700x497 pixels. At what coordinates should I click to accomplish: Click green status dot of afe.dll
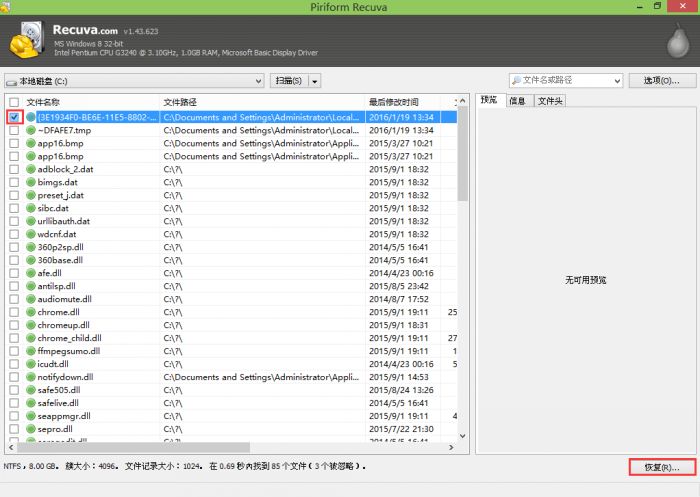point(30,273)
